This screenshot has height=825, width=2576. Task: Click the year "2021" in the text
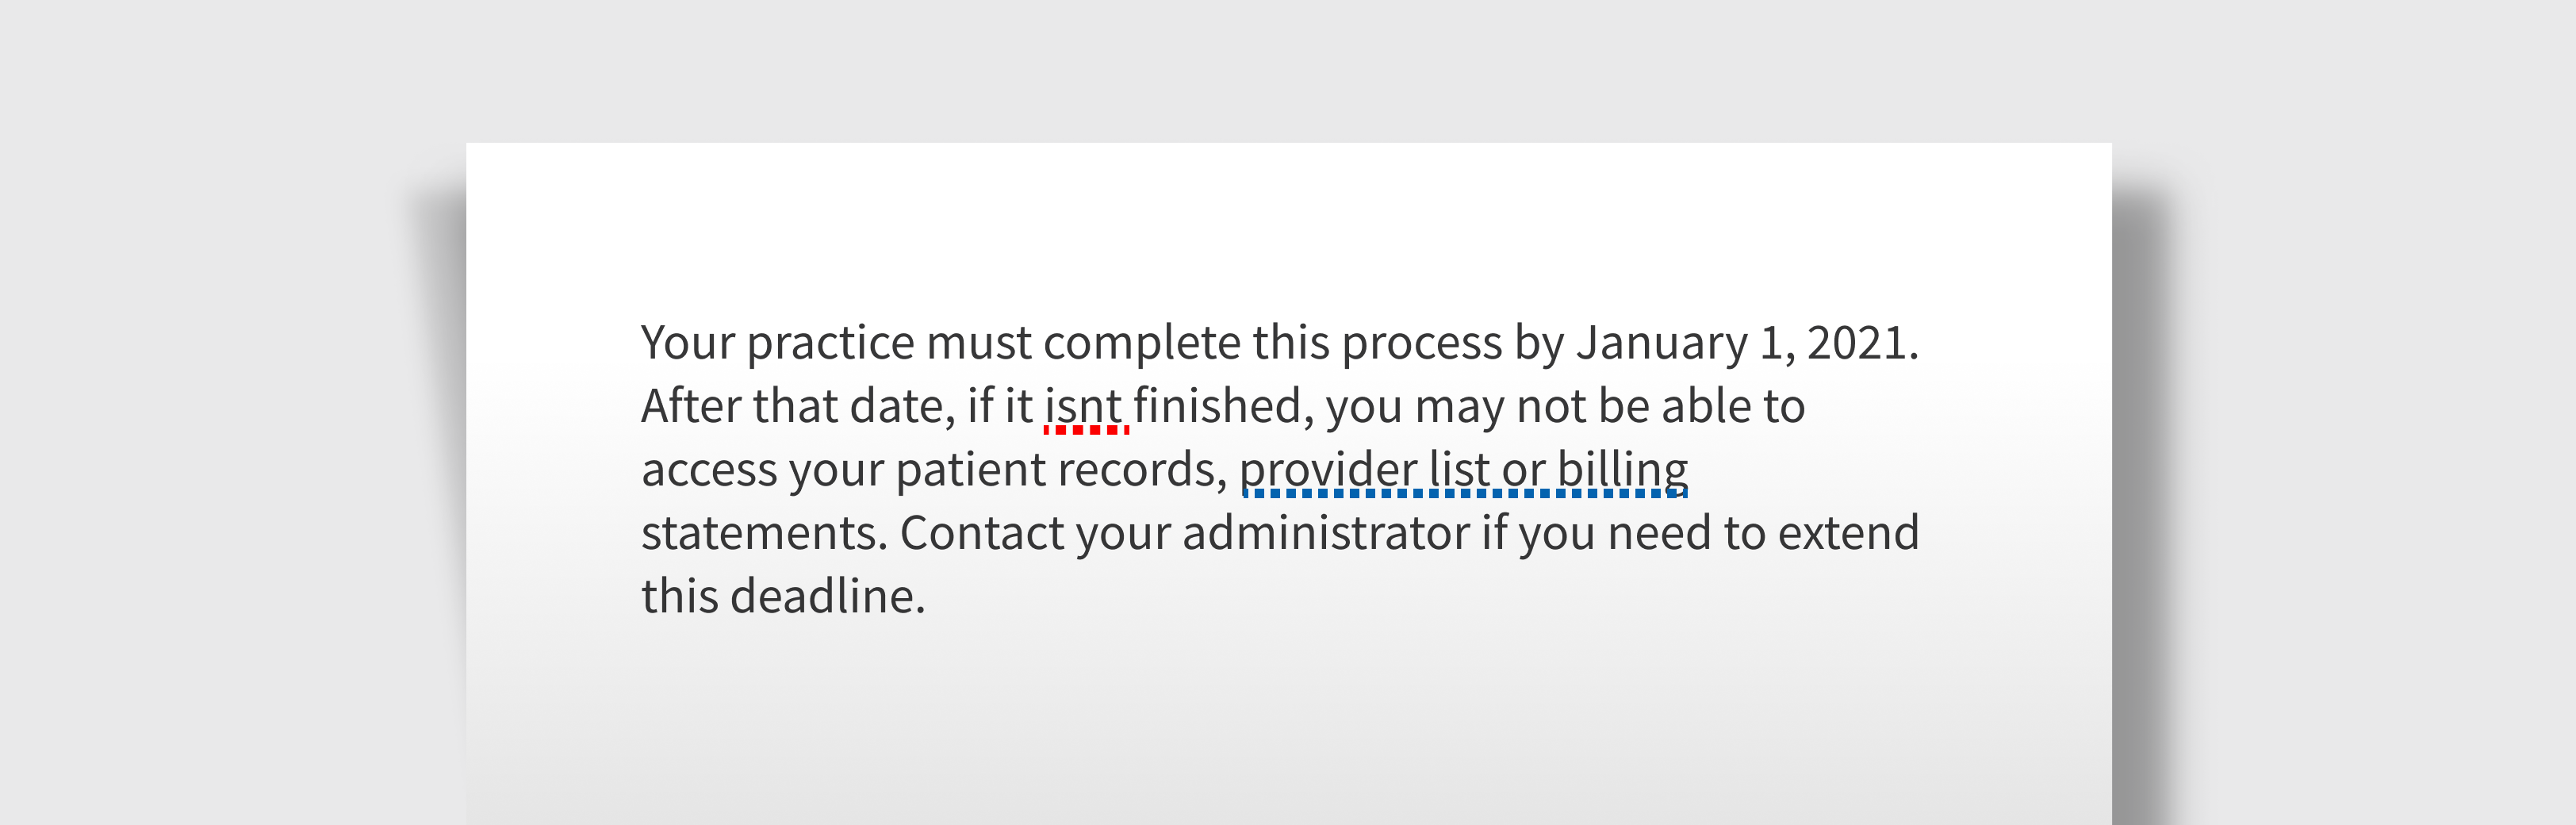coord(1856,343)
